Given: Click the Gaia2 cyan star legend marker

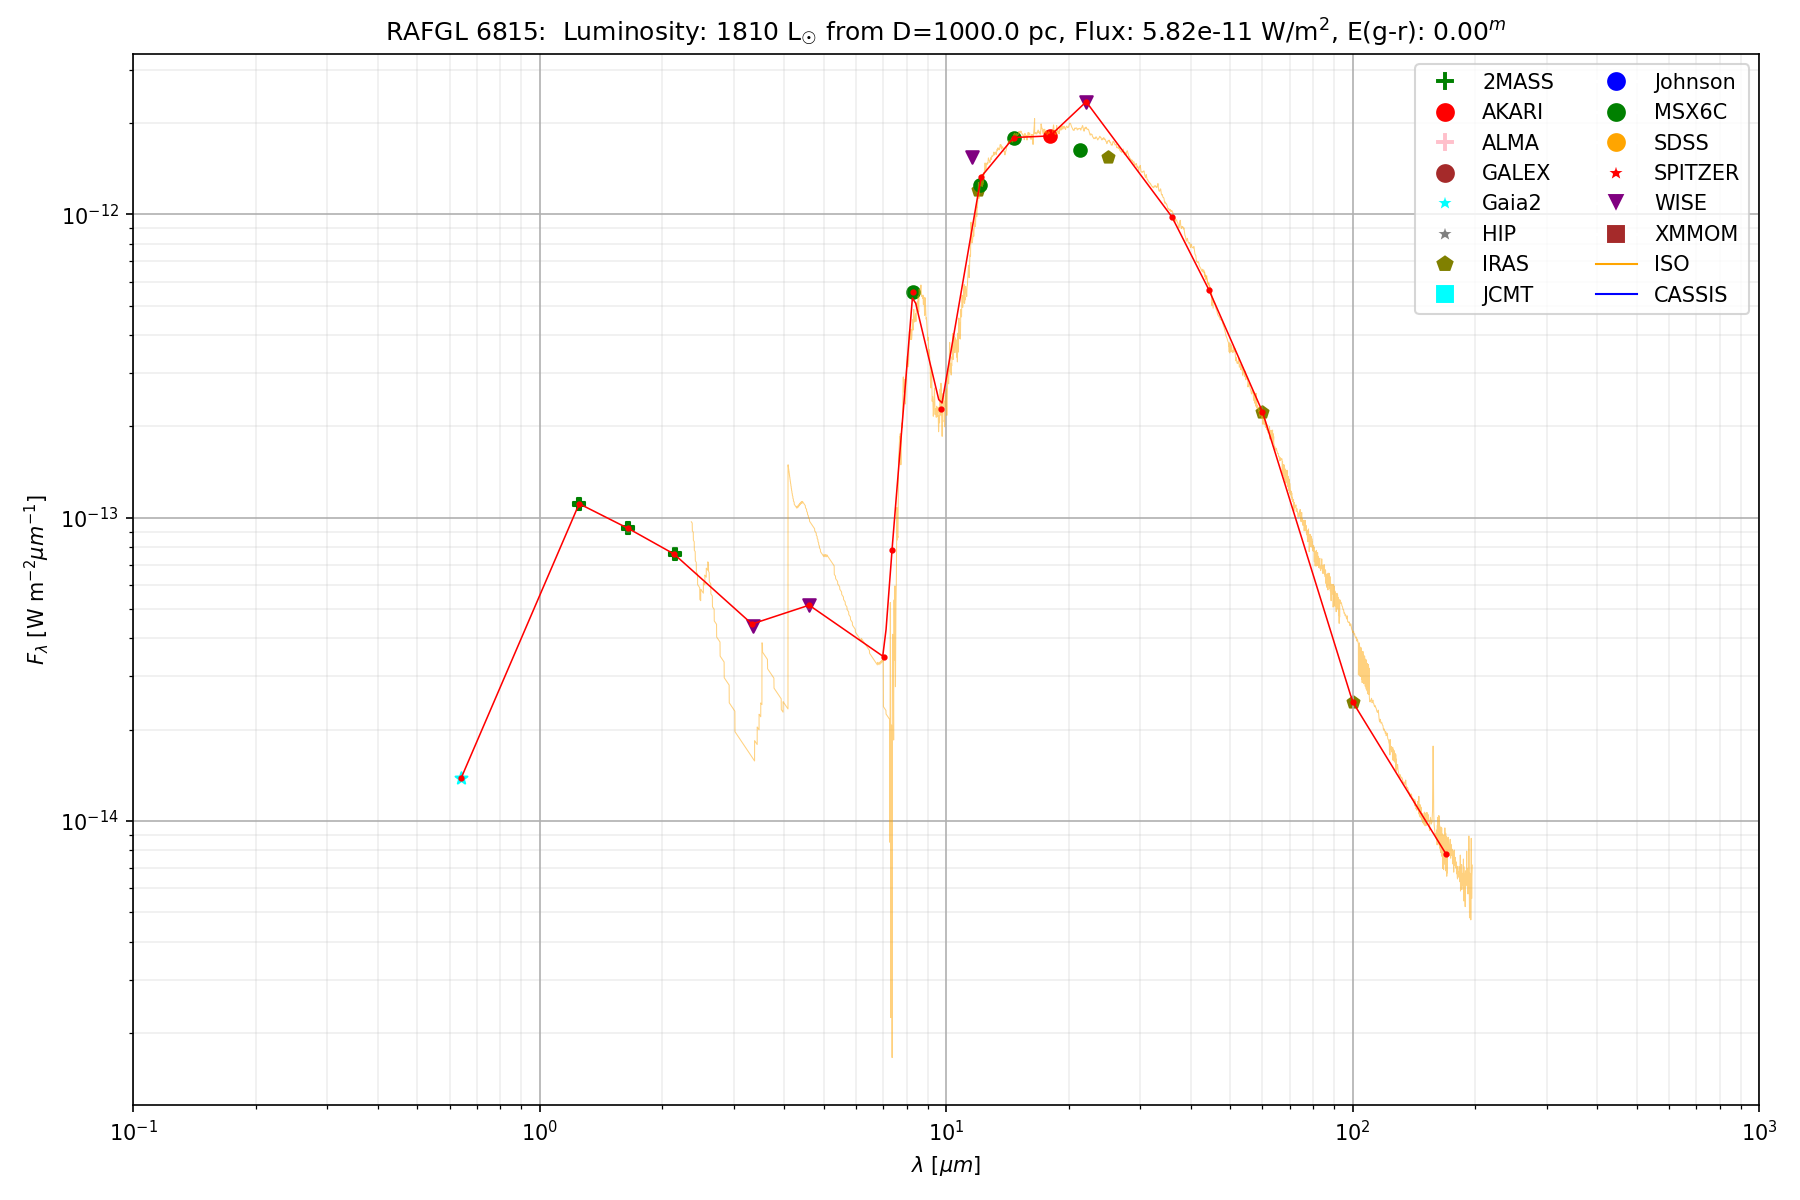Looking at the screenshot, I should click(1444, 203).
